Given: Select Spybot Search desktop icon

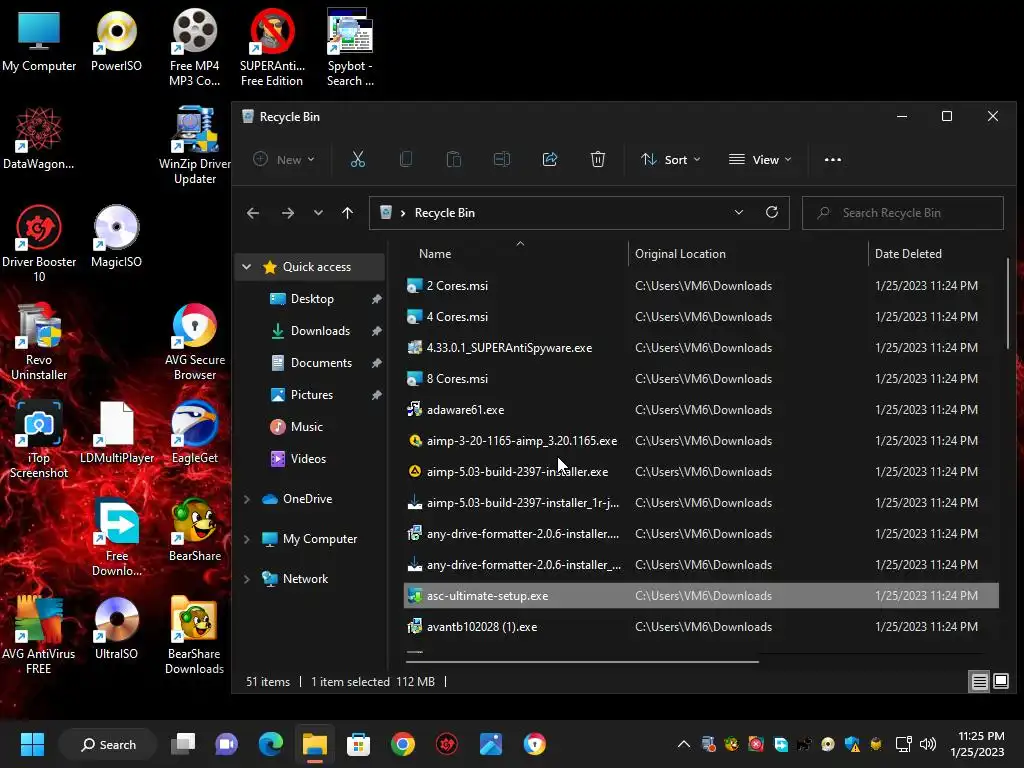Looking at the screenshot, I should (350, 48).
